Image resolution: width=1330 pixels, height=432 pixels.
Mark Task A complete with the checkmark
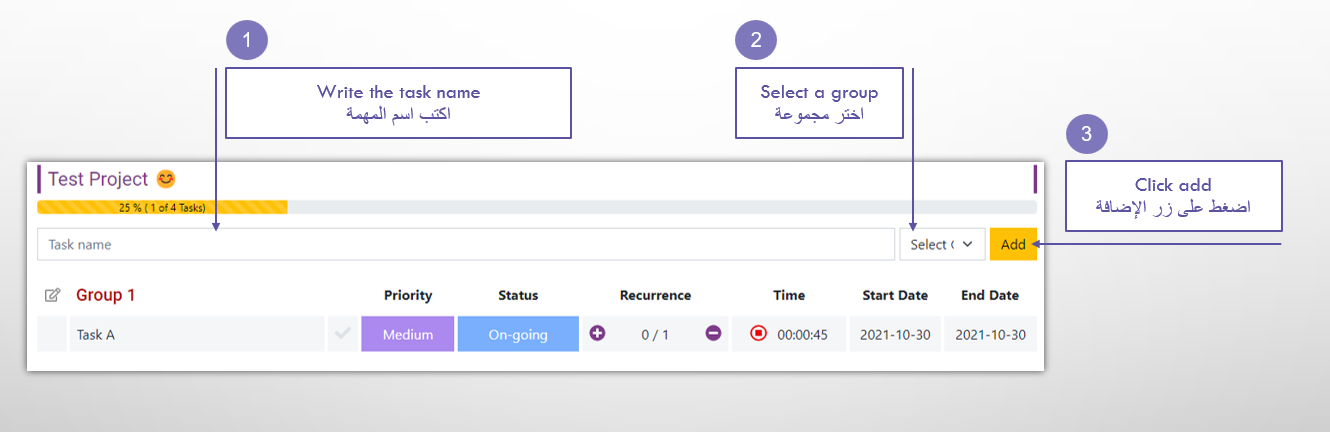pos(342,334)
